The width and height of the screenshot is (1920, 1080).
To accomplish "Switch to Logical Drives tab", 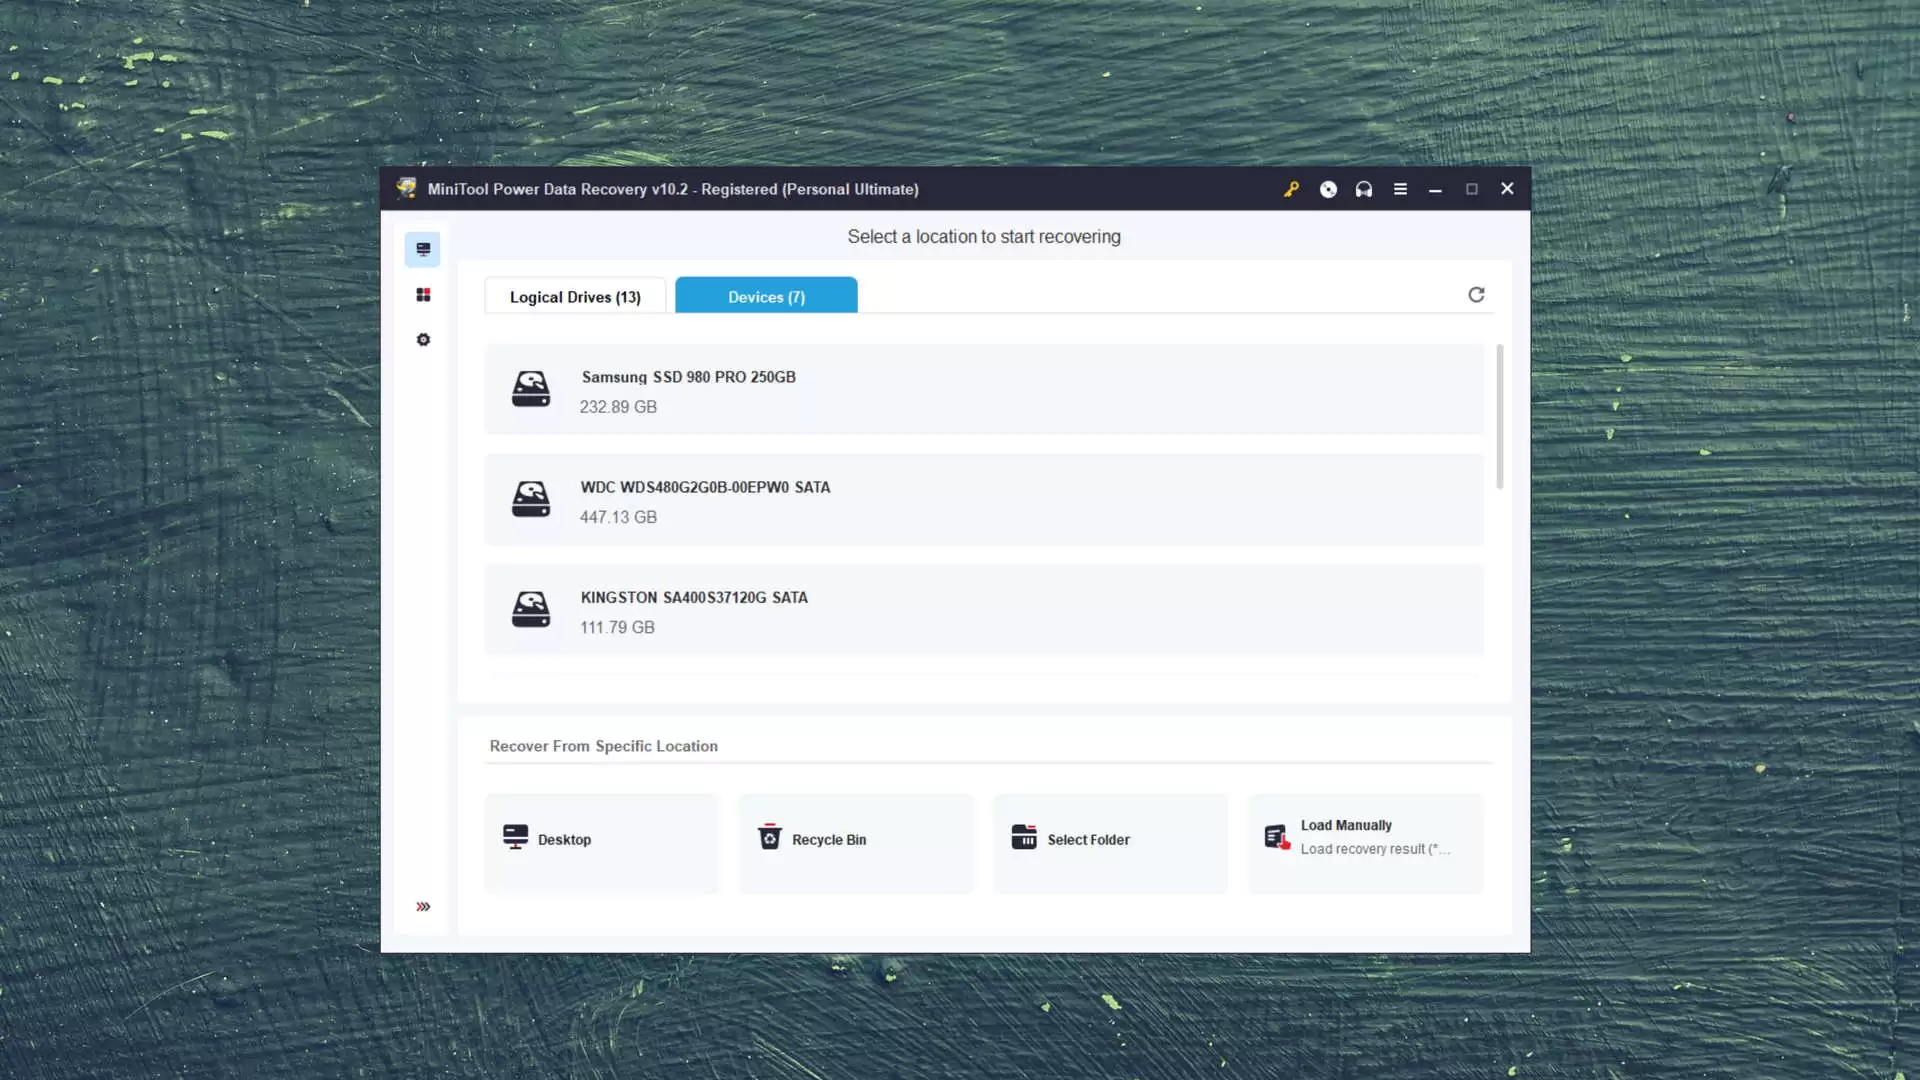I will [576, 297].
